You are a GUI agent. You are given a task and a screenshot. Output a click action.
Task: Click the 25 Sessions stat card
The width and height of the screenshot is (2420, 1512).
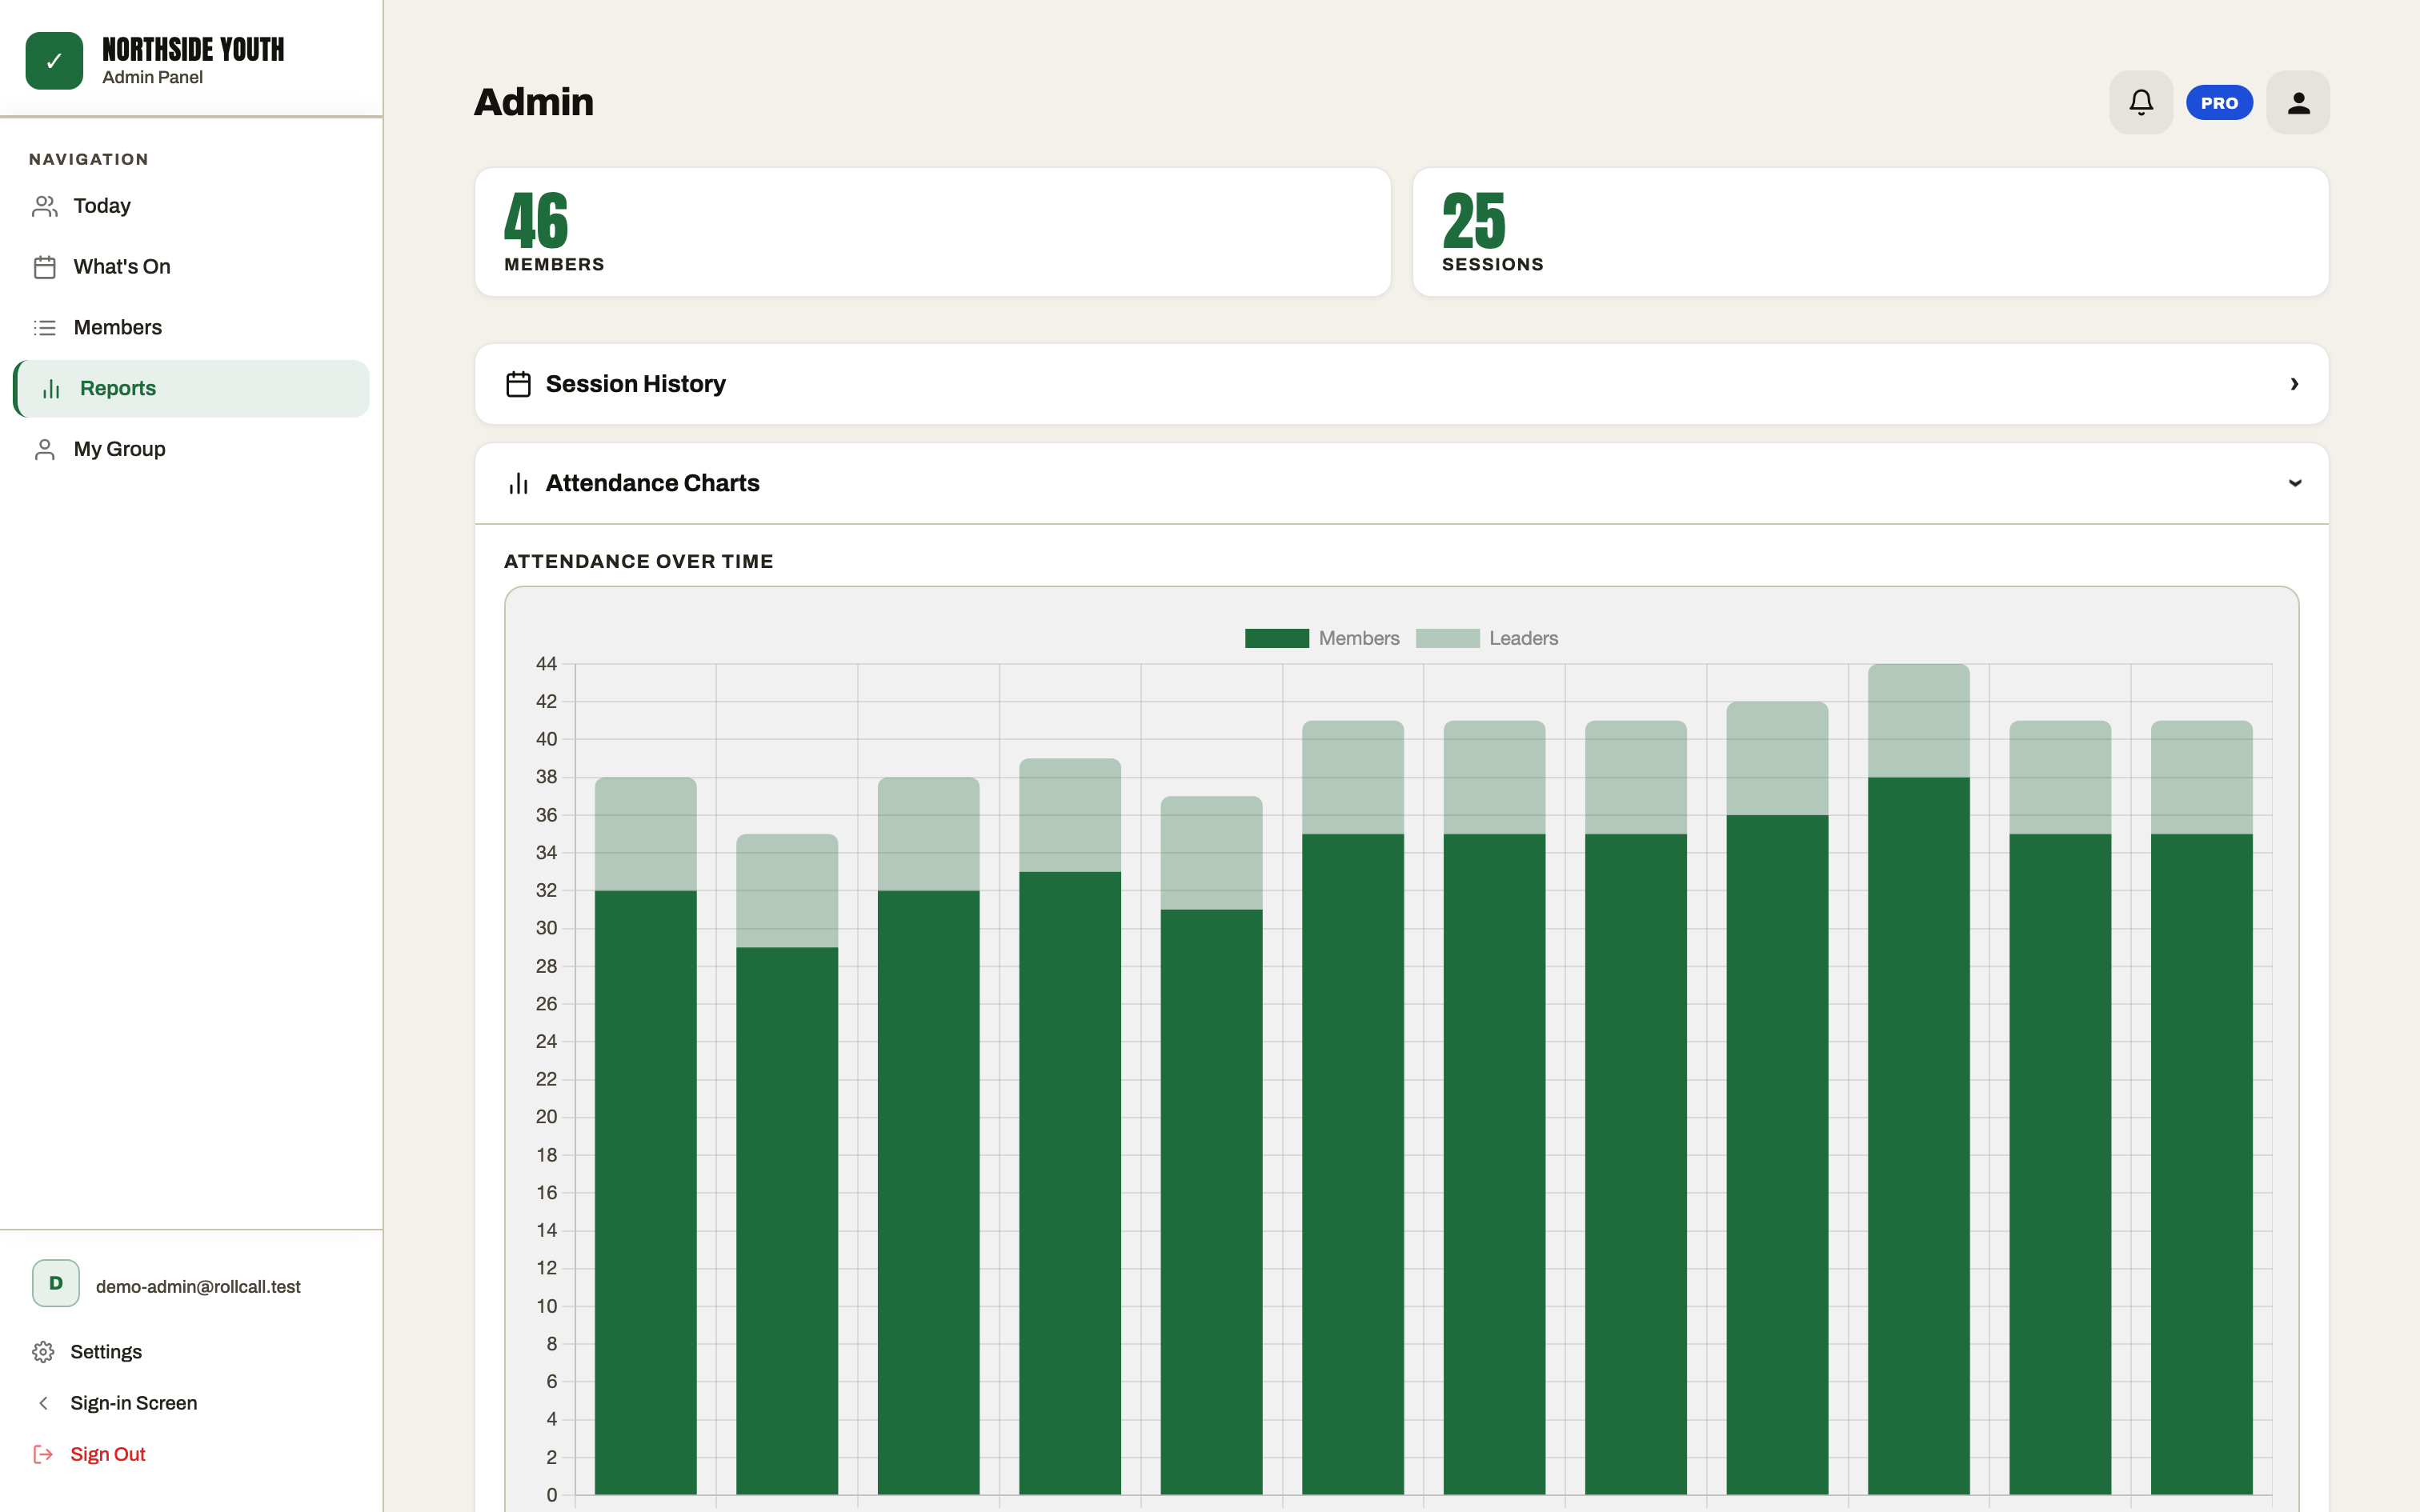coord(1871,232)
